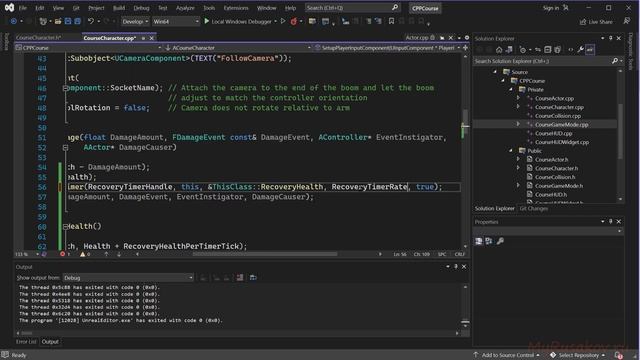Pin the CourseCharacter.cpp tab
This screenshot has width=640, height=360.
pyautogui.click(x=143, y=38)
